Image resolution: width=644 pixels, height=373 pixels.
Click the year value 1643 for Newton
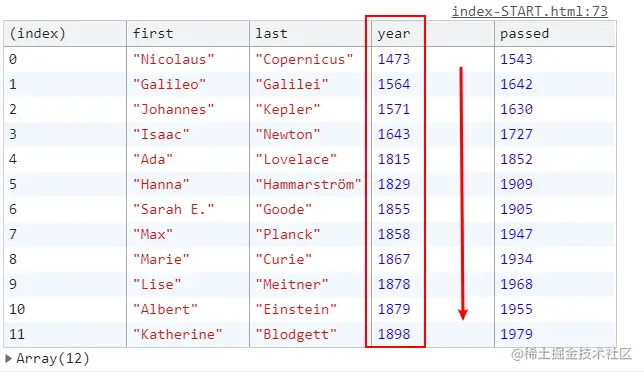[394, 134]
